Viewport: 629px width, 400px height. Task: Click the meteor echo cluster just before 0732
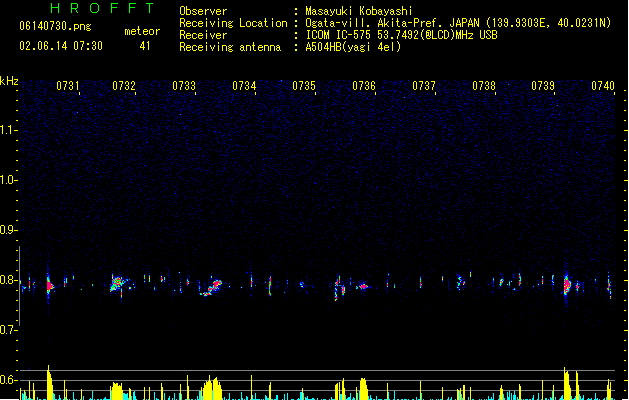click(118, 284)
